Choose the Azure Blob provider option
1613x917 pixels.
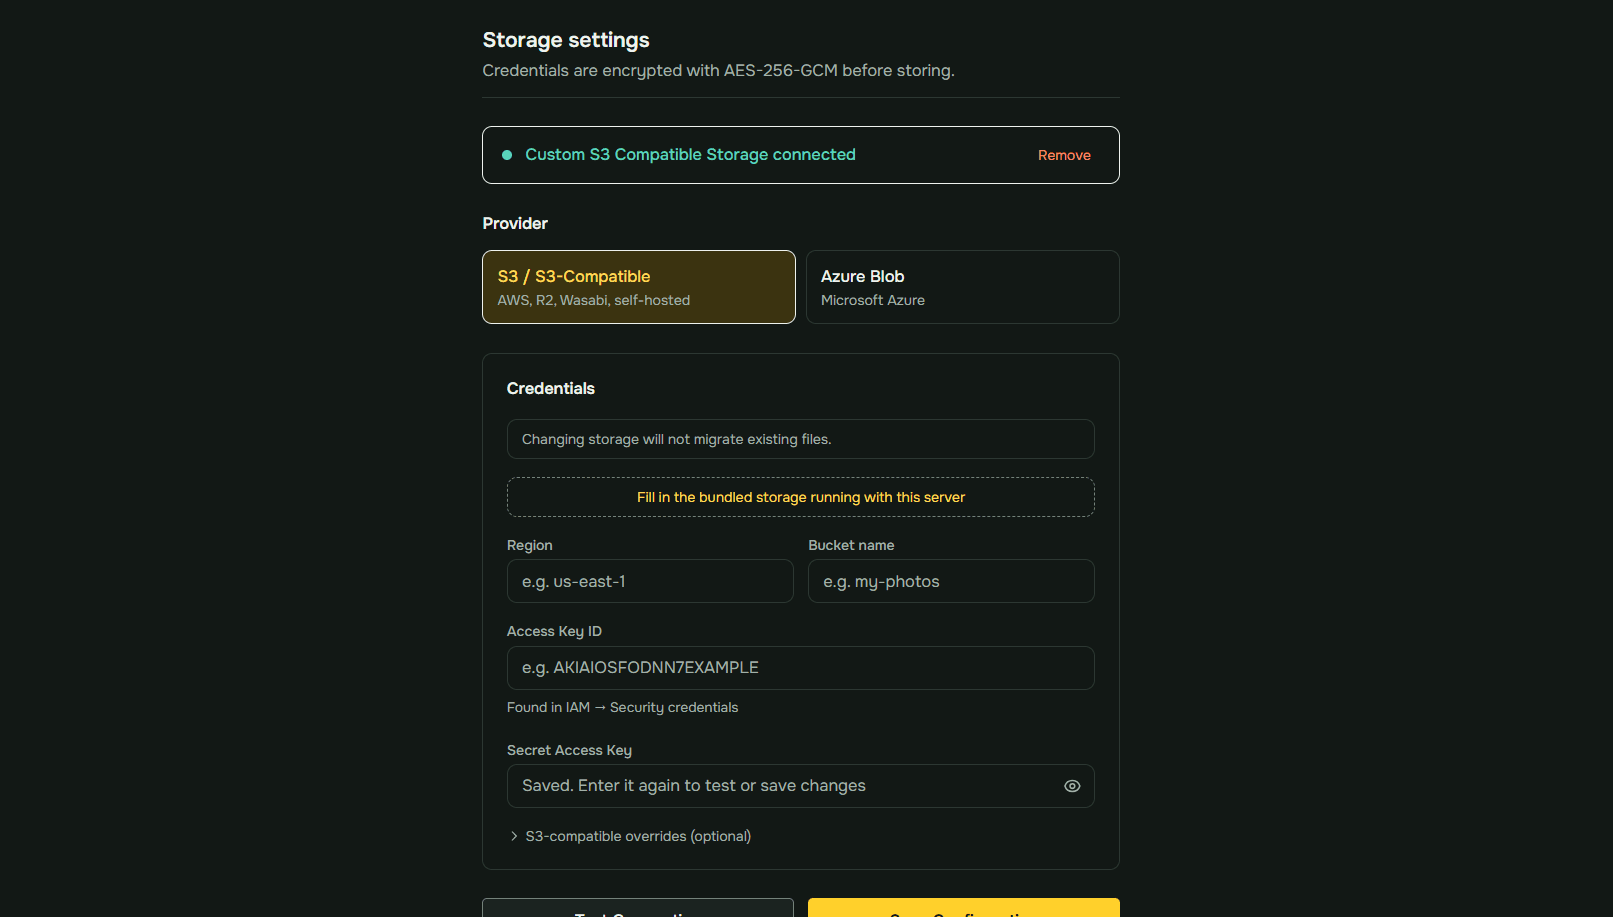963,287
